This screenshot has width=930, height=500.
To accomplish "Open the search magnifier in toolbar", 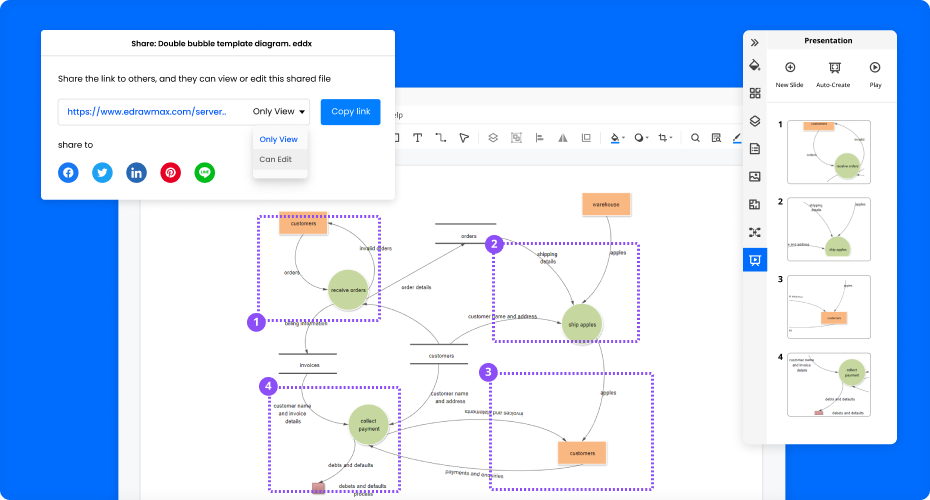I will pyautogui.click(x=695, y=138).
